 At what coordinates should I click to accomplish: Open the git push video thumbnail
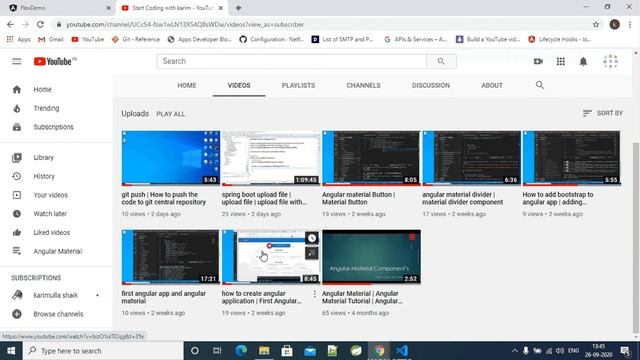[171, 158]
